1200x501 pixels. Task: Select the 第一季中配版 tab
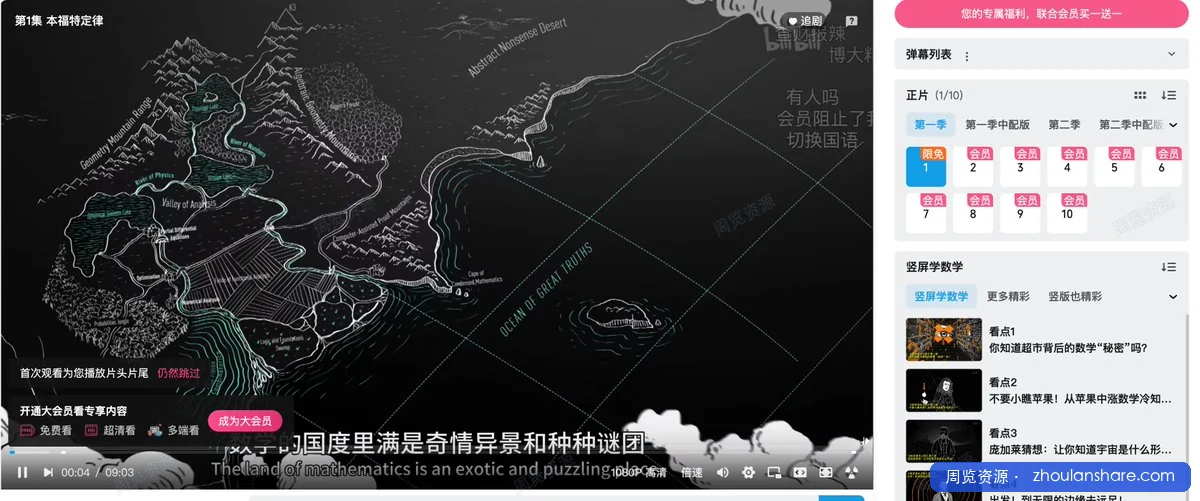pyautogui.click(x=997, y=125)
